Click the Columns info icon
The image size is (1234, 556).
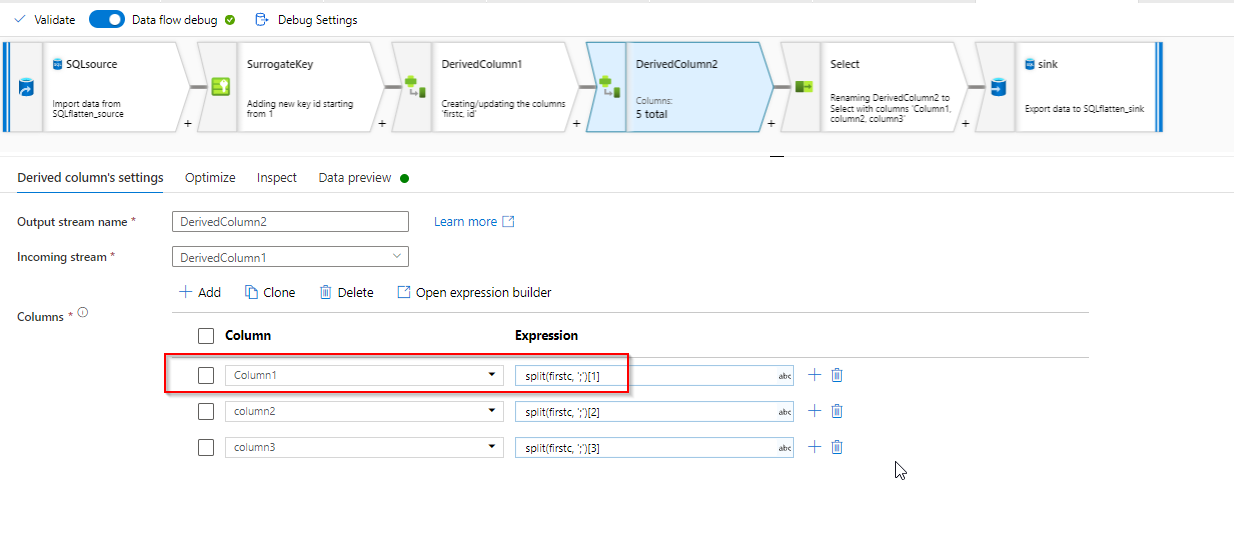83,313
